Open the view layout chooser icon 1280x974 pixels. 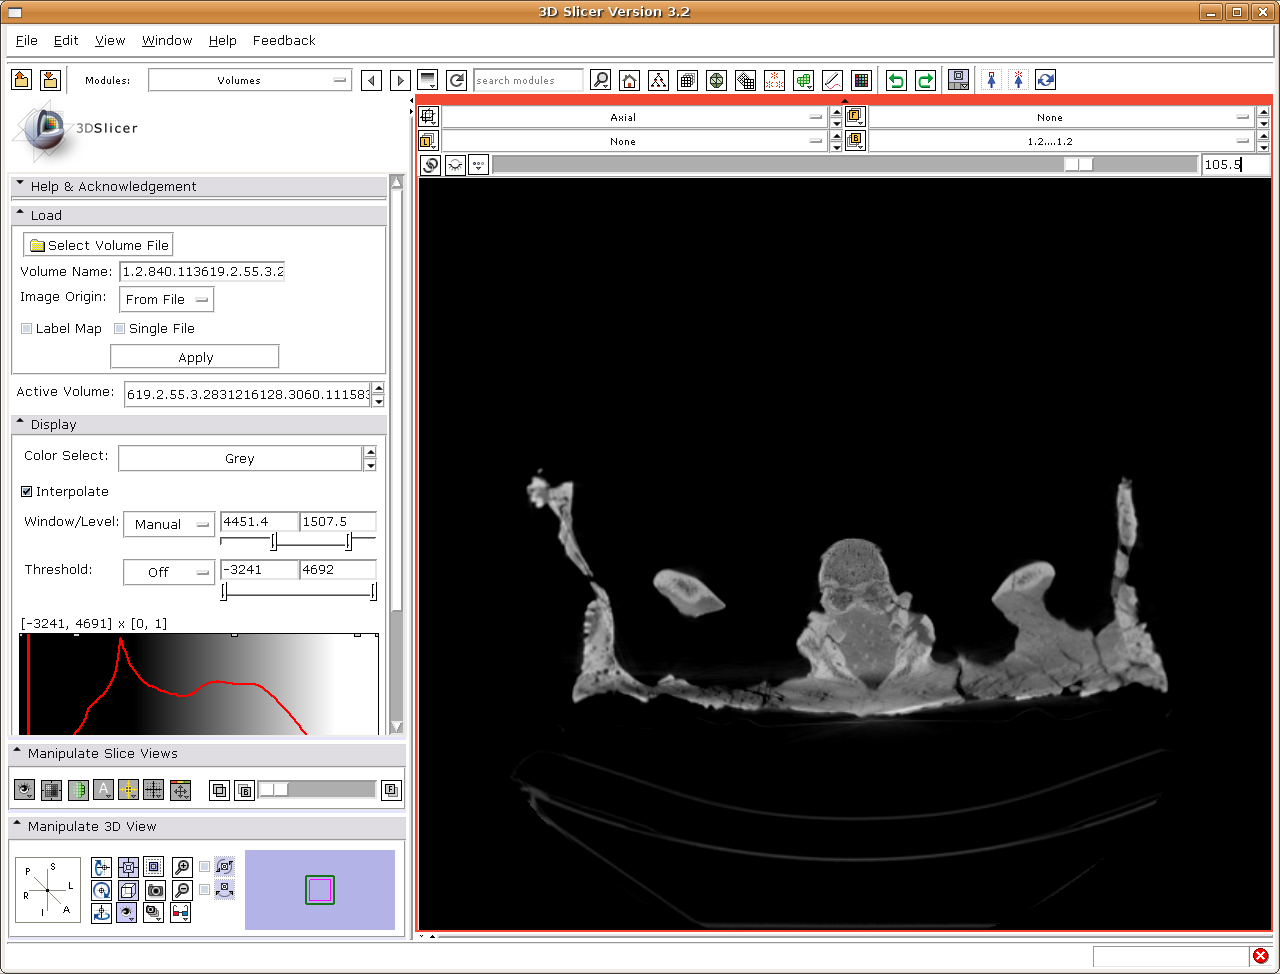click(958, 80)
